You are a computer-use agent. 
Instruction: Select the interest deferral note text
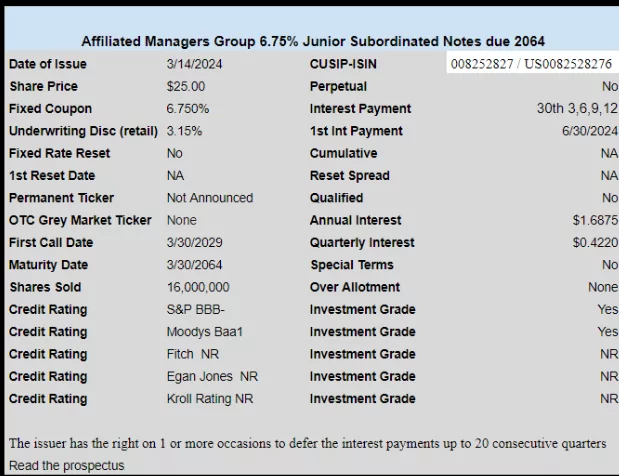click(308, 444)
